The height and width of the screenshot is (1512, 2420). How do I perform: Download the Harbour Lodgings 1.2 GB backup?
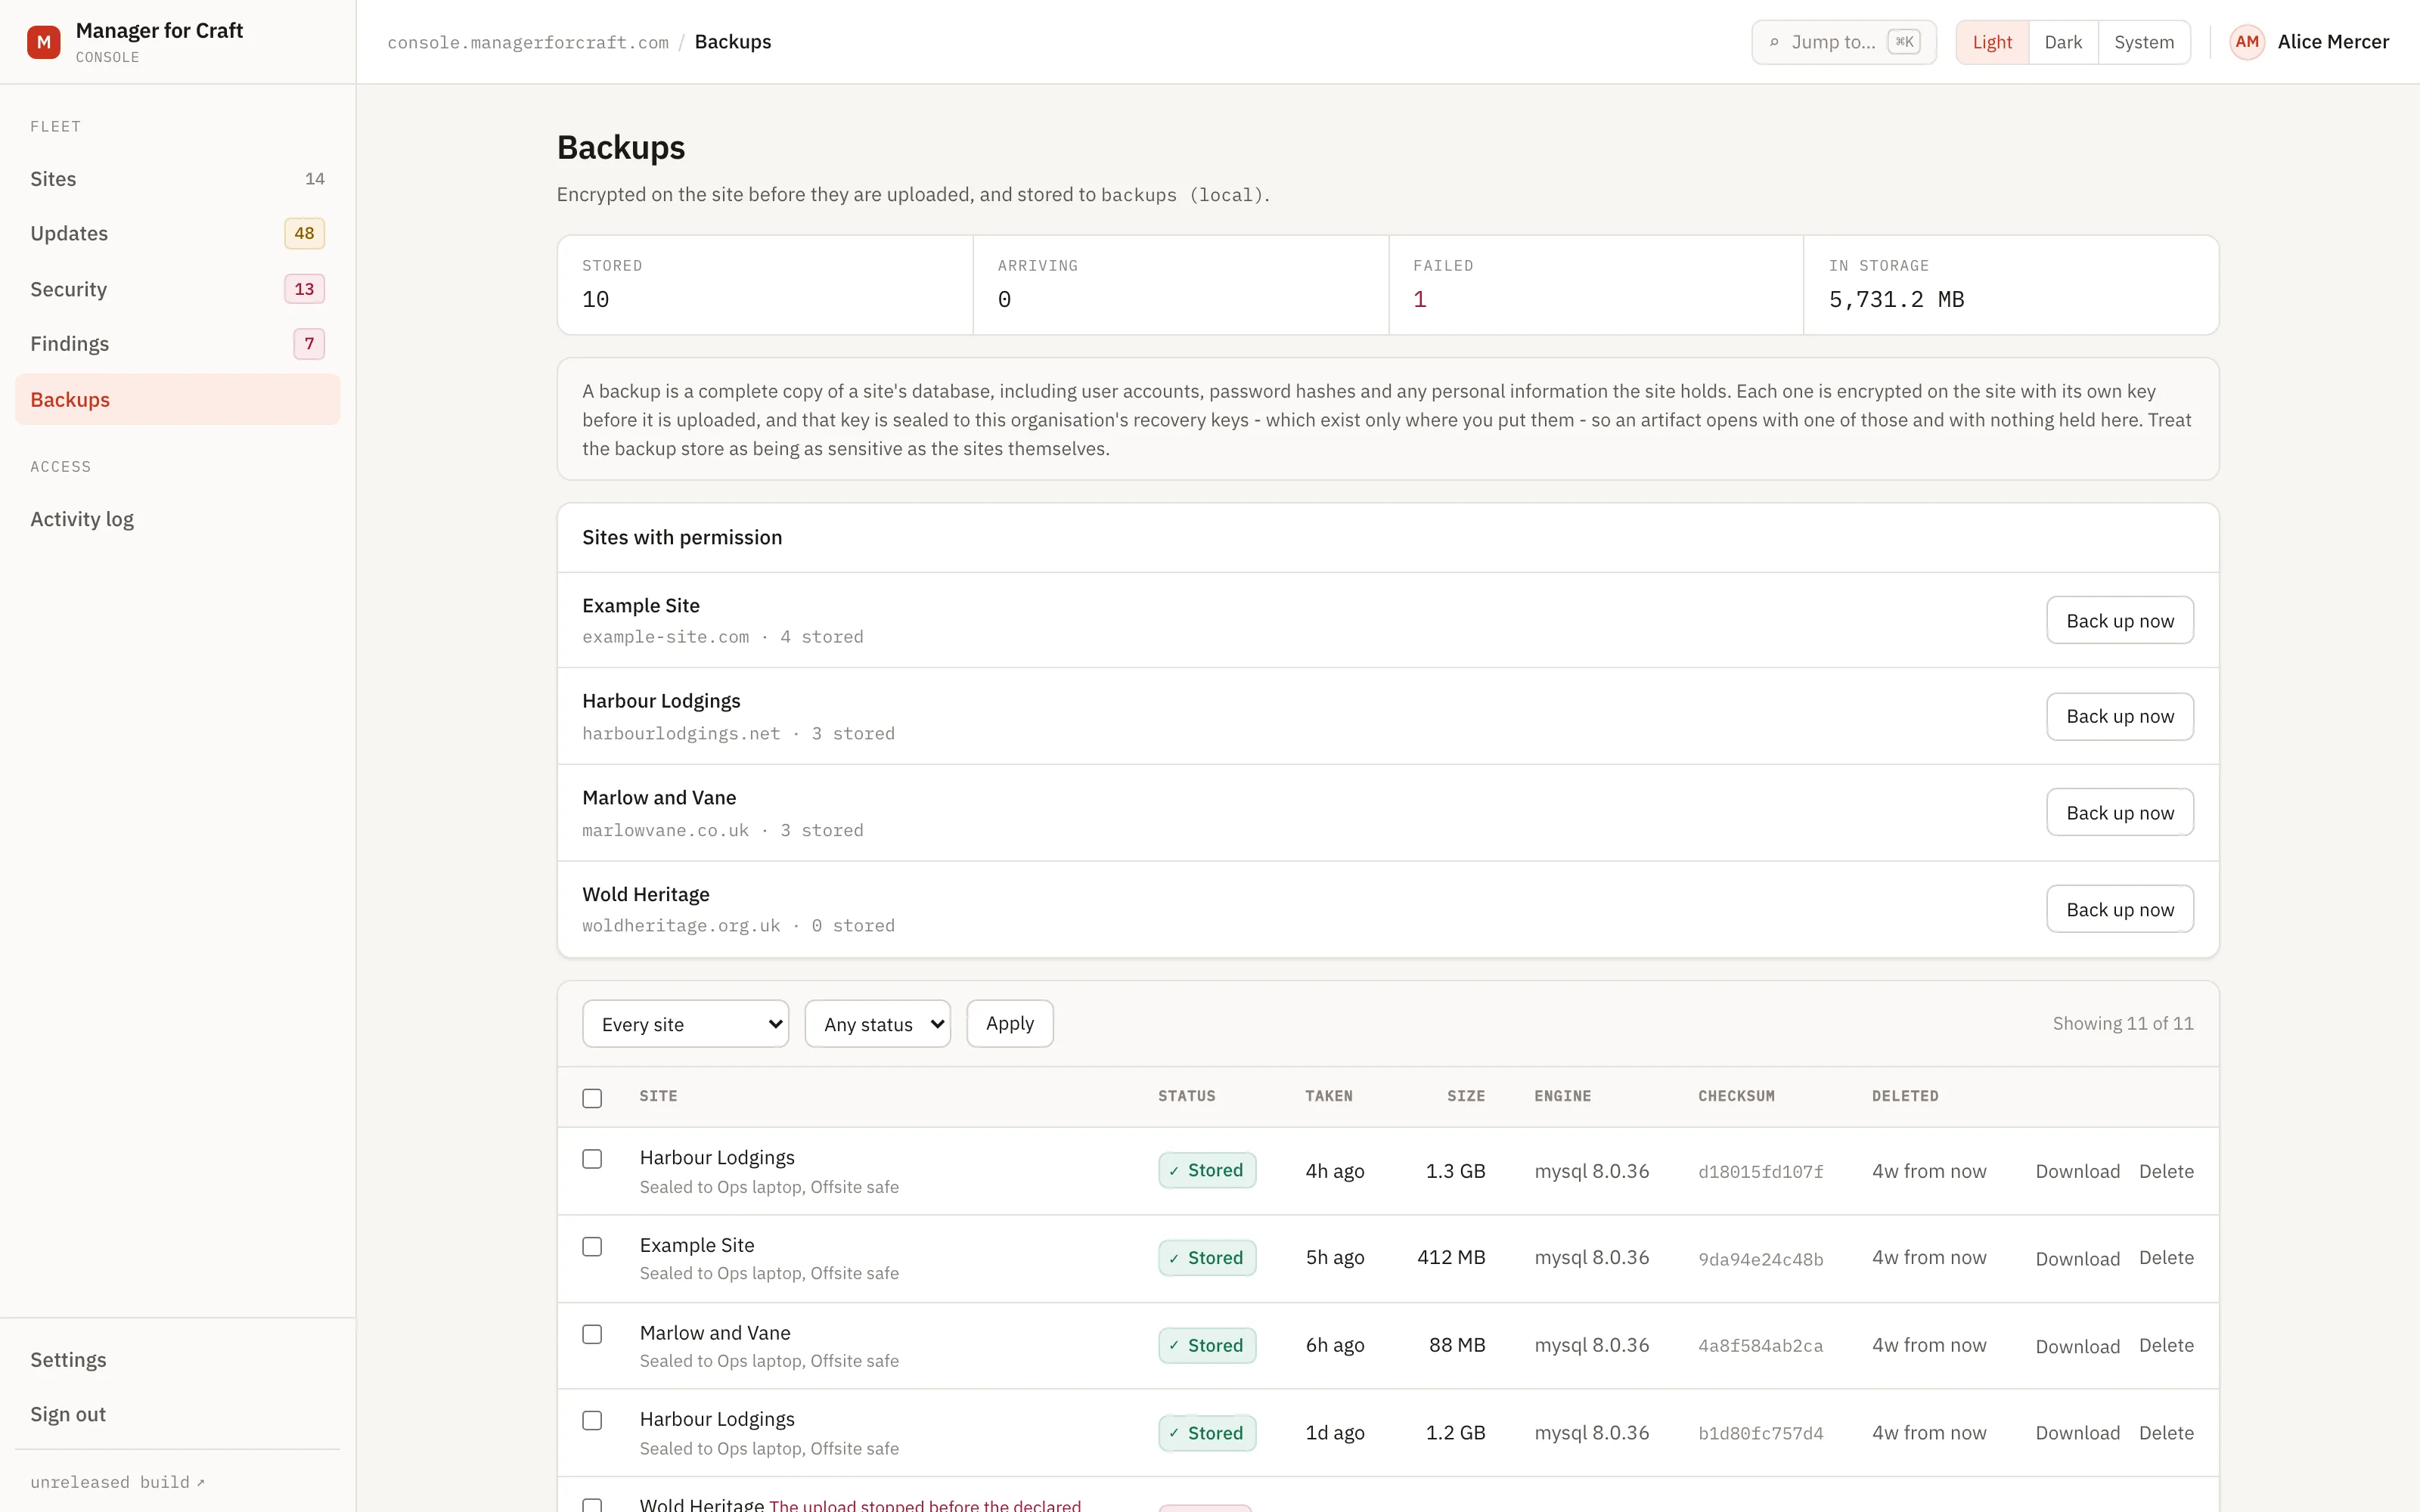(2077, 1433)
